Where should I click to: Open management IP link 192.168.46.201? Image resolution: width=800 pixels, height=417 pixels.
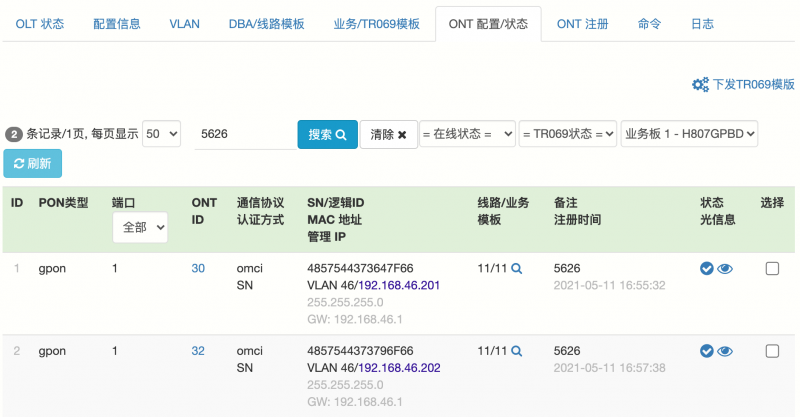pyautogui.click(x=401, y=285)
